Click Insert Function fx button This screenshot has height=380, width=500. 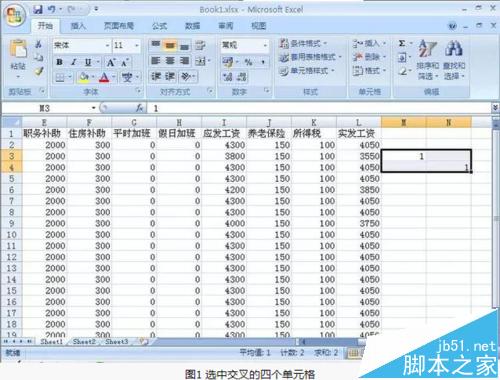(x=140, y=108)
